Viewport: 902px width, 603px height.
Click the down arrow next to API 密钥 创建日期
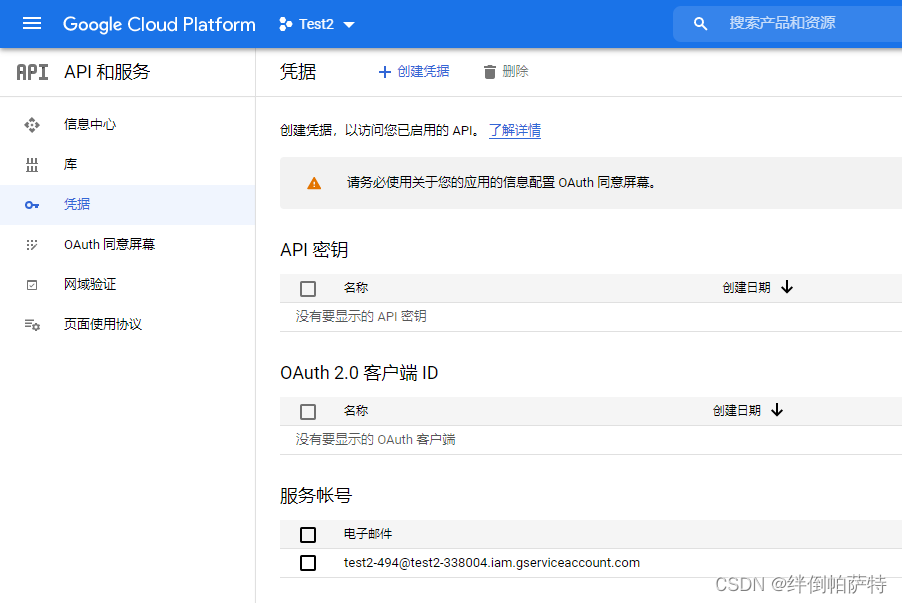pyautogui.click(x=787, y=287)
